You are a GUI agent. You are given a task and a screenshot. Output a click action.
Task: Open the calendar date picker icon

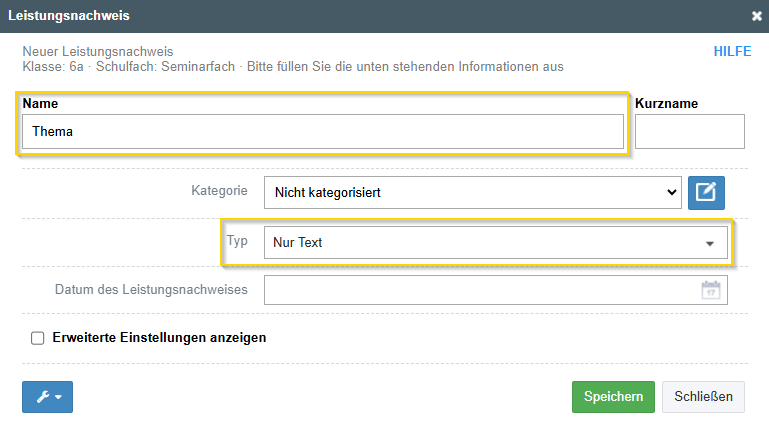coord(711,290)
